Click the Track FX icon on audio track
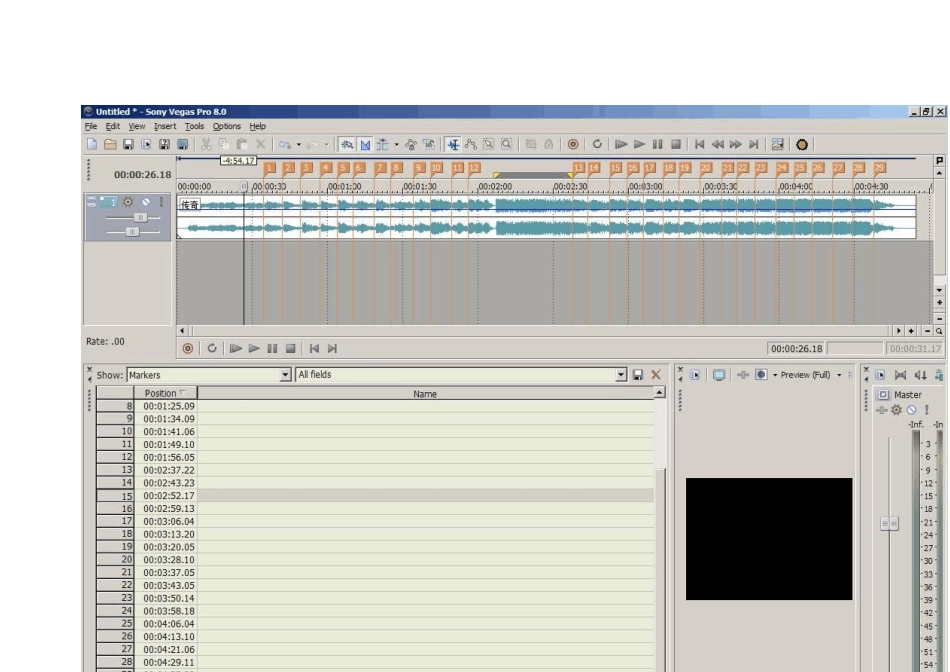 coord(128,202)
